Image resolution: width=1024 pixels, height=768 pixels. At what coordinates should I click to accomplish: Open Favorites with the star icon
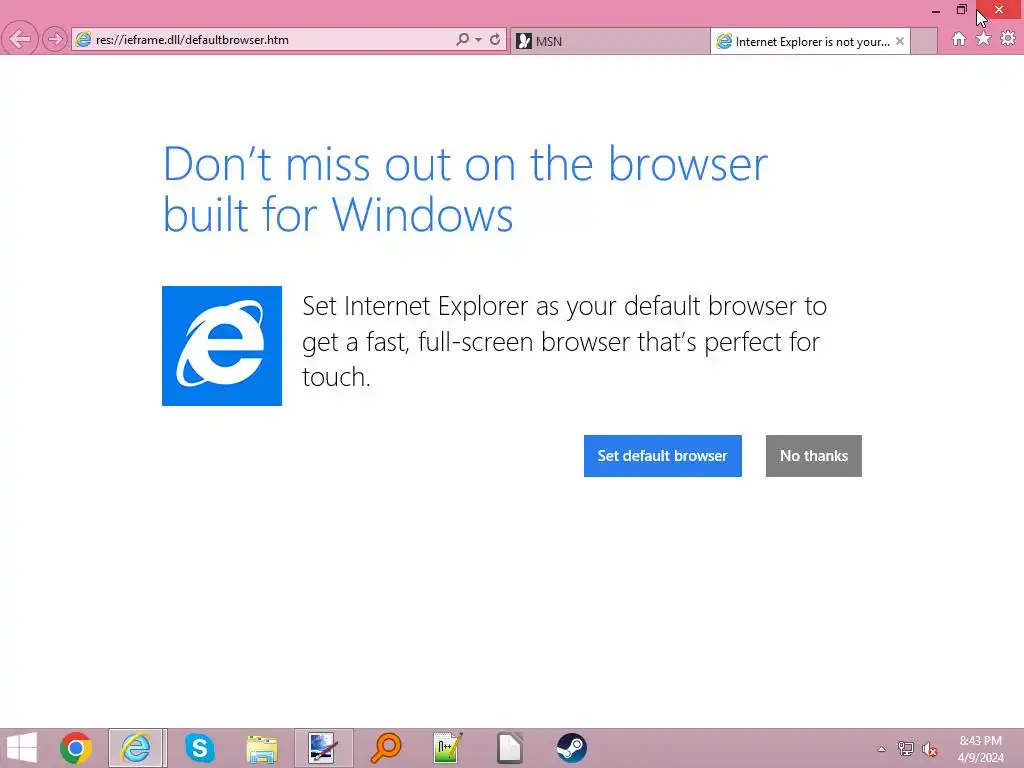tap(983, 39)
